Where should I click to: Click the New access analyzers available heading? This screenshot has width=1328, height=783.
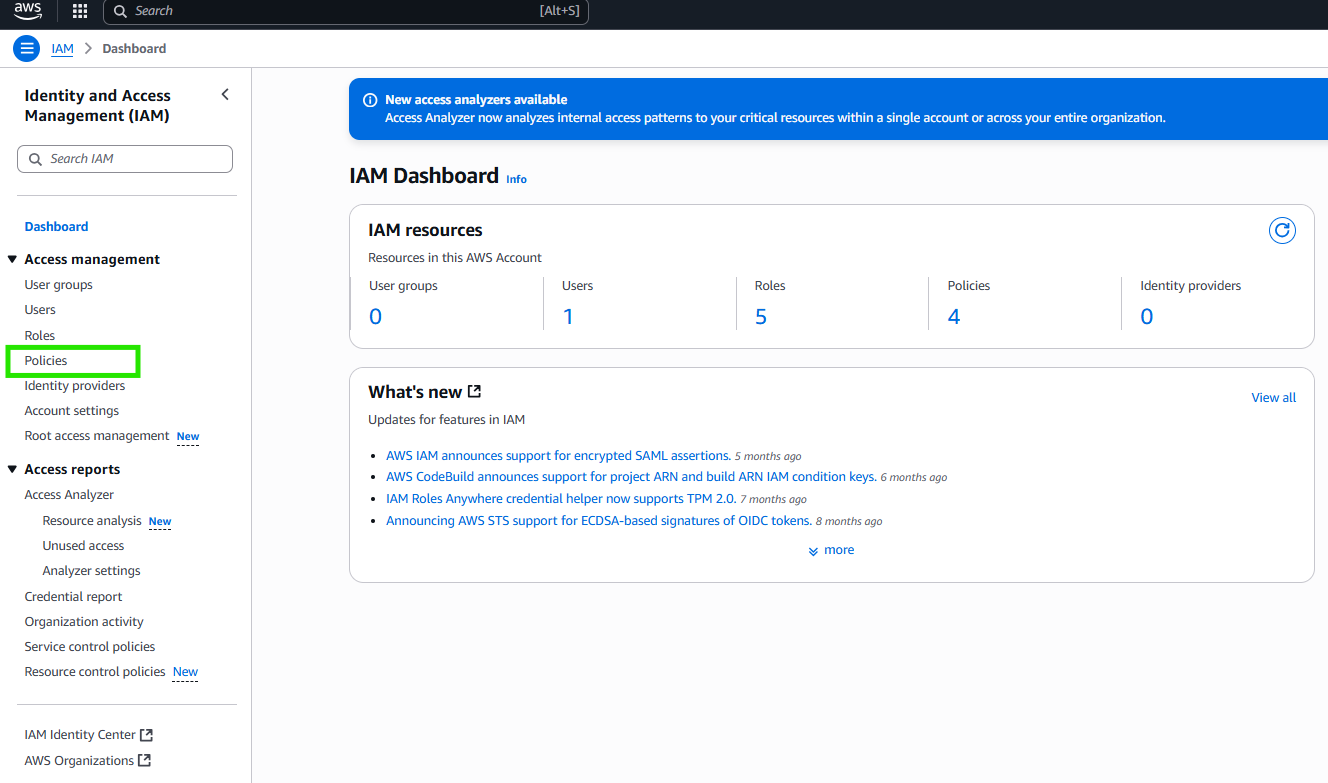(476, 100)
